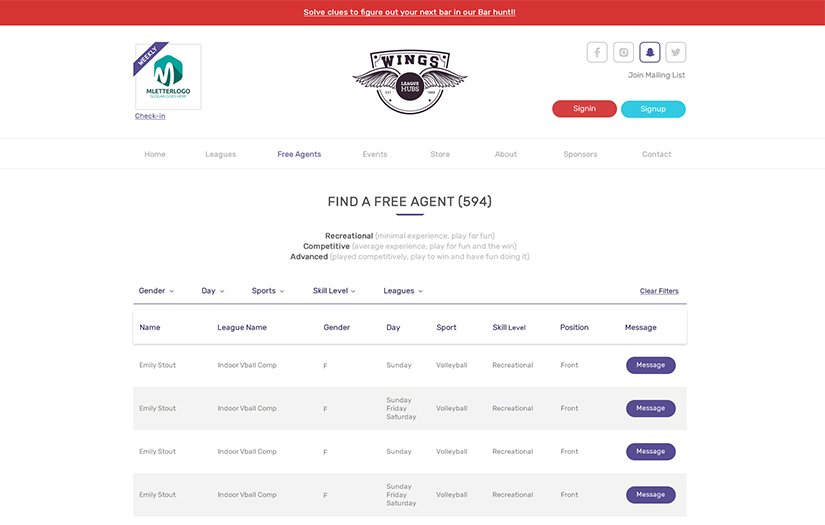Image resolution: width=825 pixels, height=525 pixels.
Task: Visit the Store nav item
Action: (440, 154)
